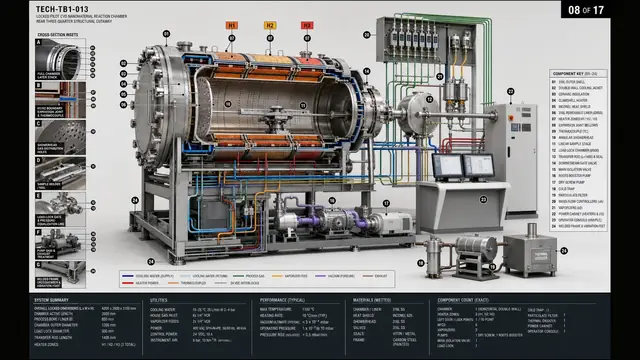
Task: Click the heater power red legend swatch
Action: coord(128,283)
